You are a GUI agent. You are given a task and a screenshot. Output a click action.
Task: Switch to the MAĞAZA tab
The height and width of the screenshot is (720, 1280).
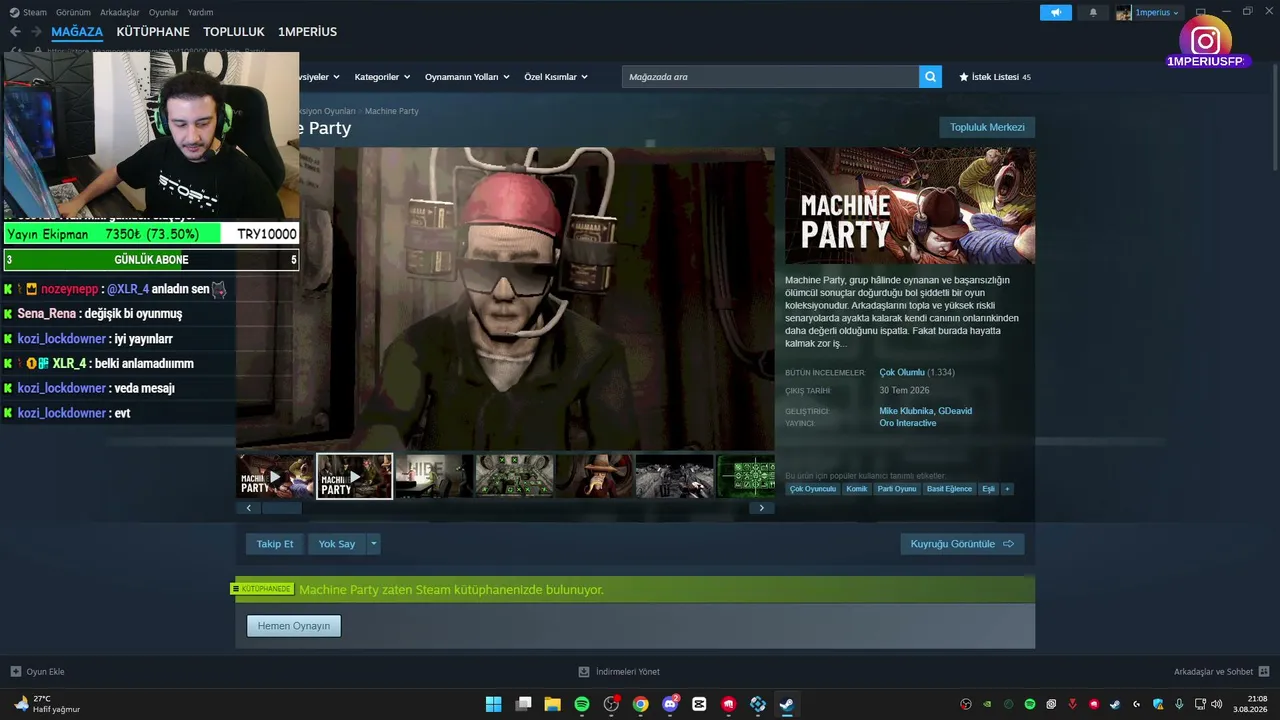[77, 32]
